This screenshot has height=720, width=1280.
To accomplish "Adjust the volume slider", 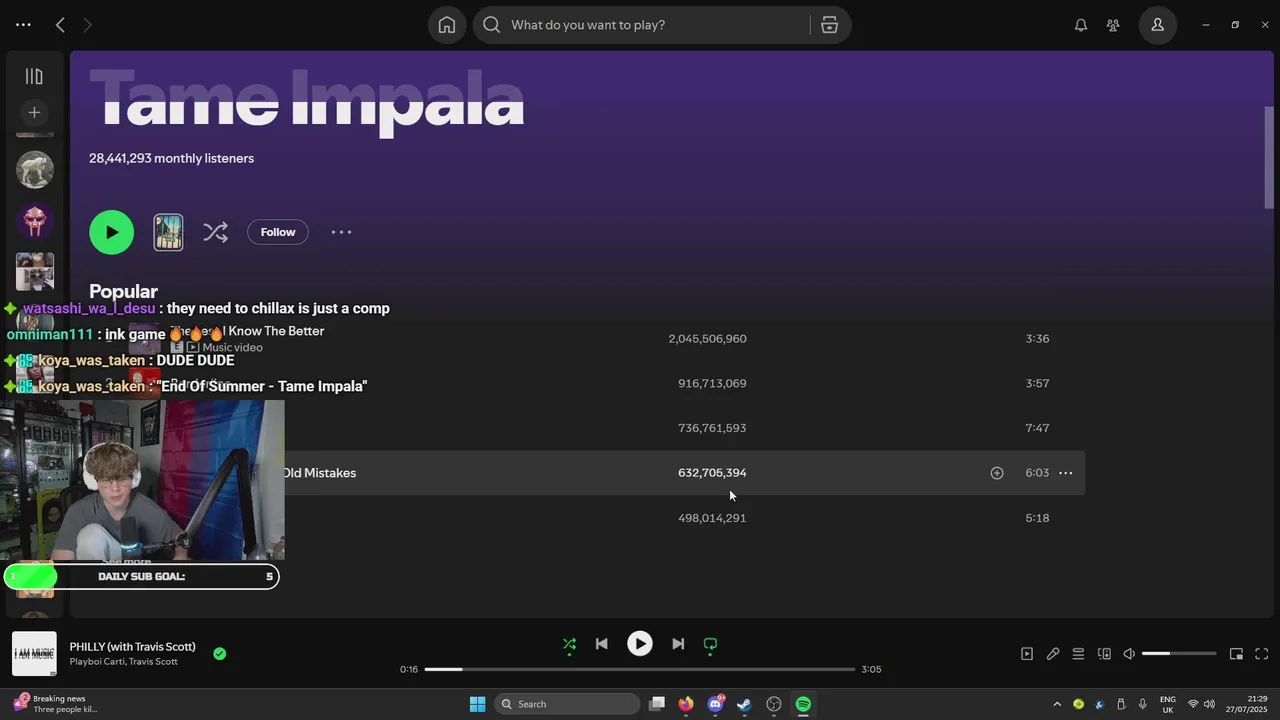I will (1179, 654).
